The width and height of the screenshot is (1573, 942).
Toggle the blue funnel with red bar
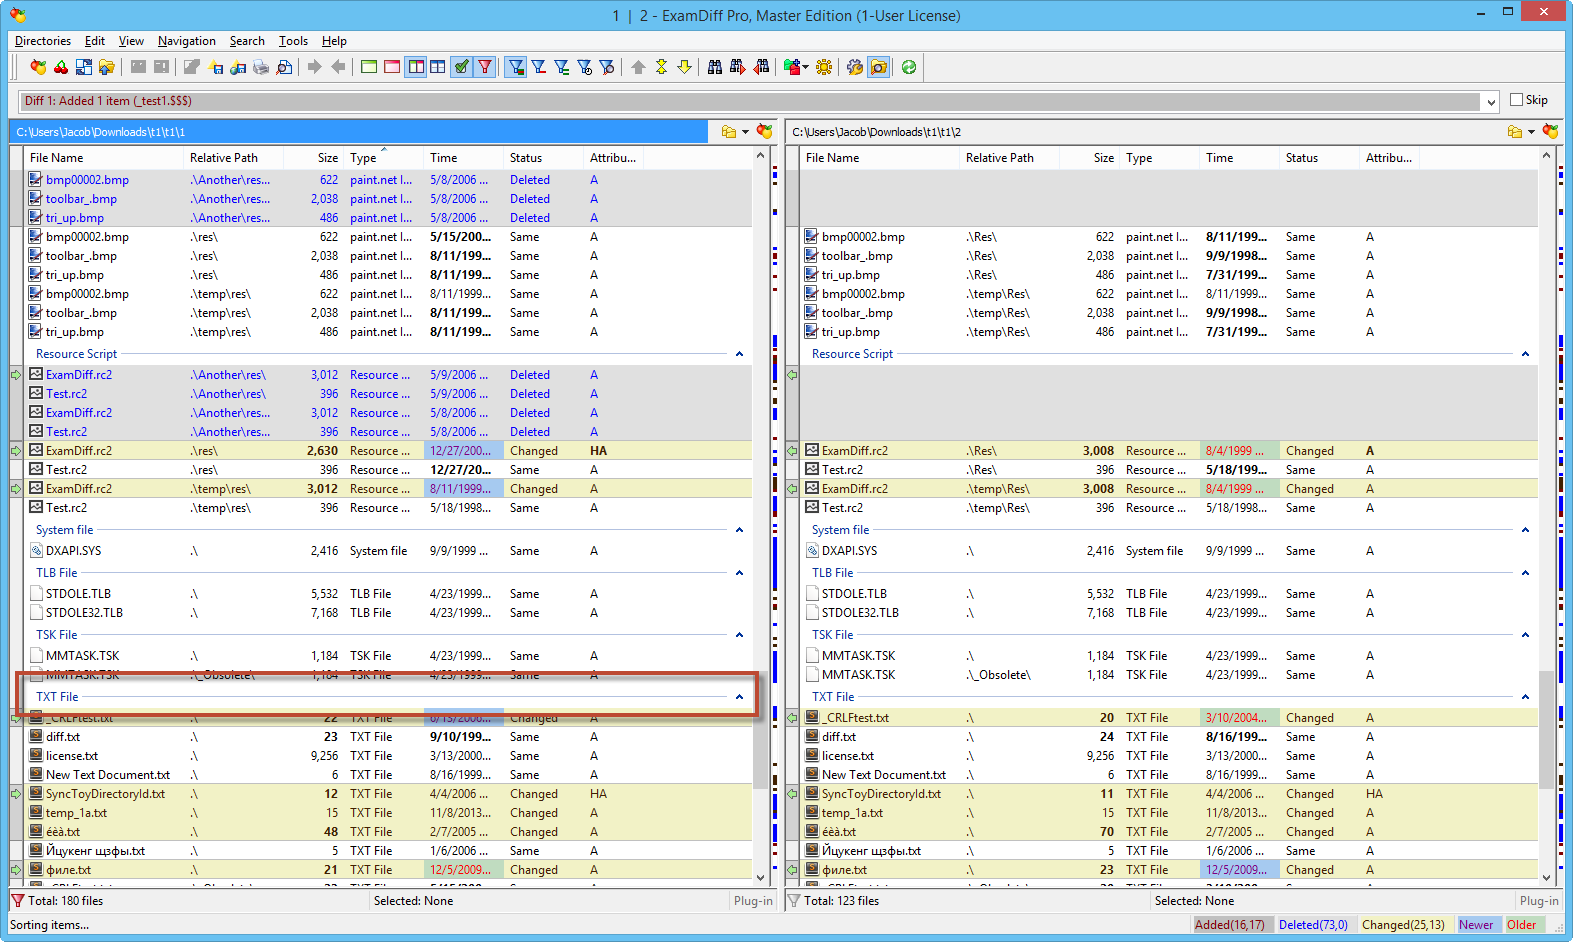(539, 67)
